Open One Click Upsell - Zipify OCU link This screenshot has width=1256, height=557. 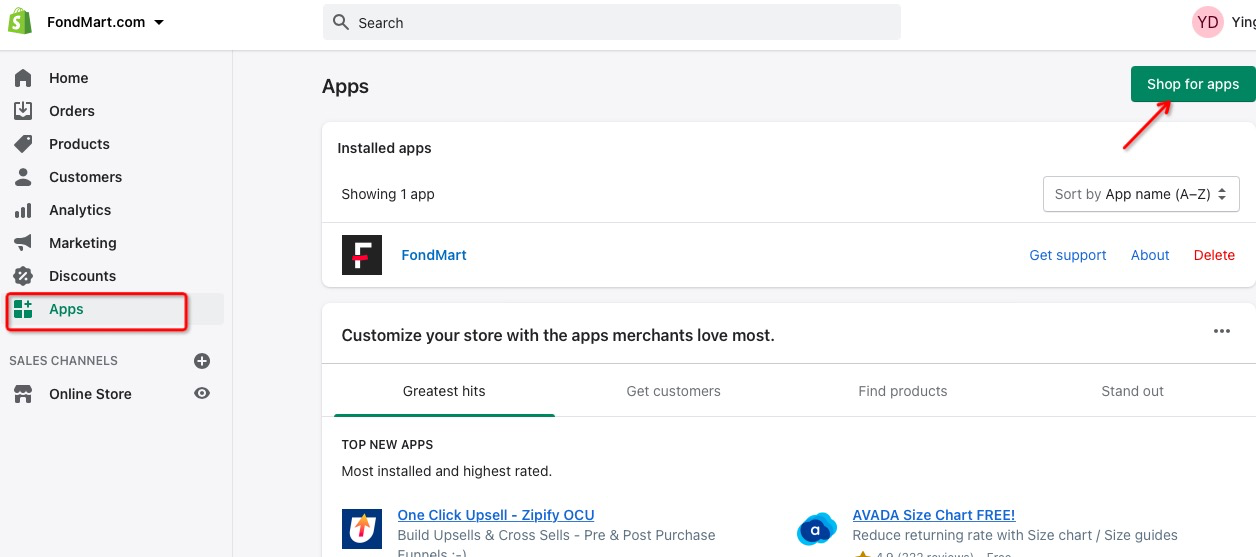click(496, 515)
